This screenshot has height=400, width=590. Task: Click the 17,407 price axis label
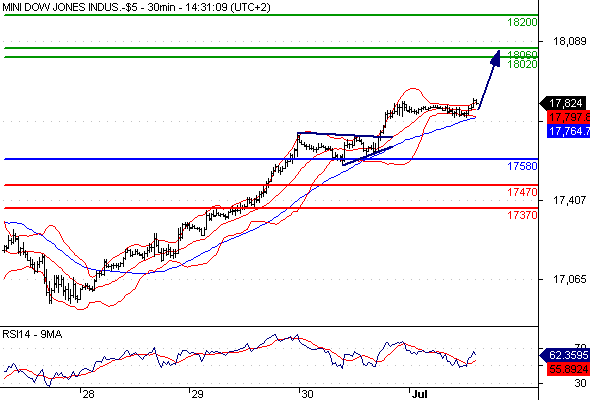pos(569,200)
